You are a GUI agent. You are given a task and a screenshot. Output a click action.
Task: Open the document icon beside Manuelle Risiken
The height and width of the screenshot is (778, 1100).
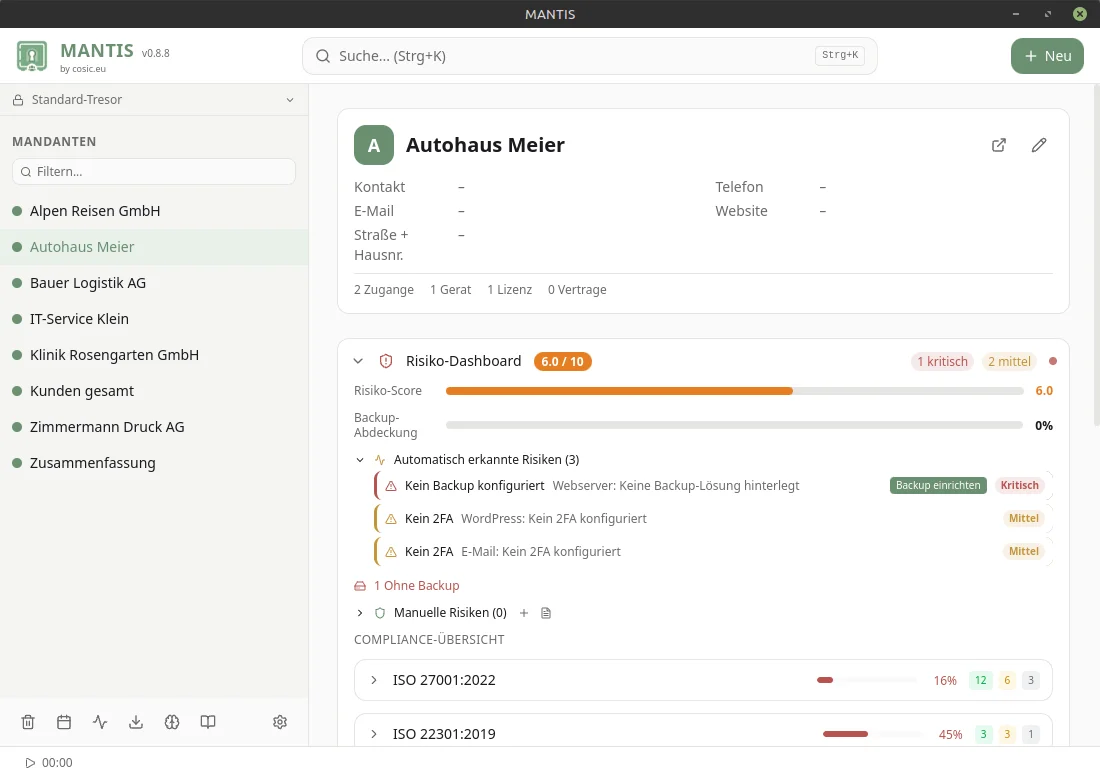pos(546,613)
